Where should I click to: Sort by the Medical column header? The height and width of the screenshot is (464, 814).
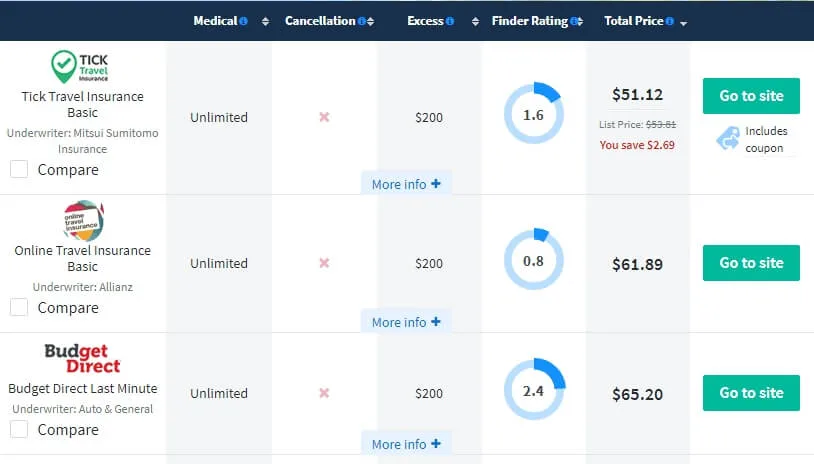point(216,21)
